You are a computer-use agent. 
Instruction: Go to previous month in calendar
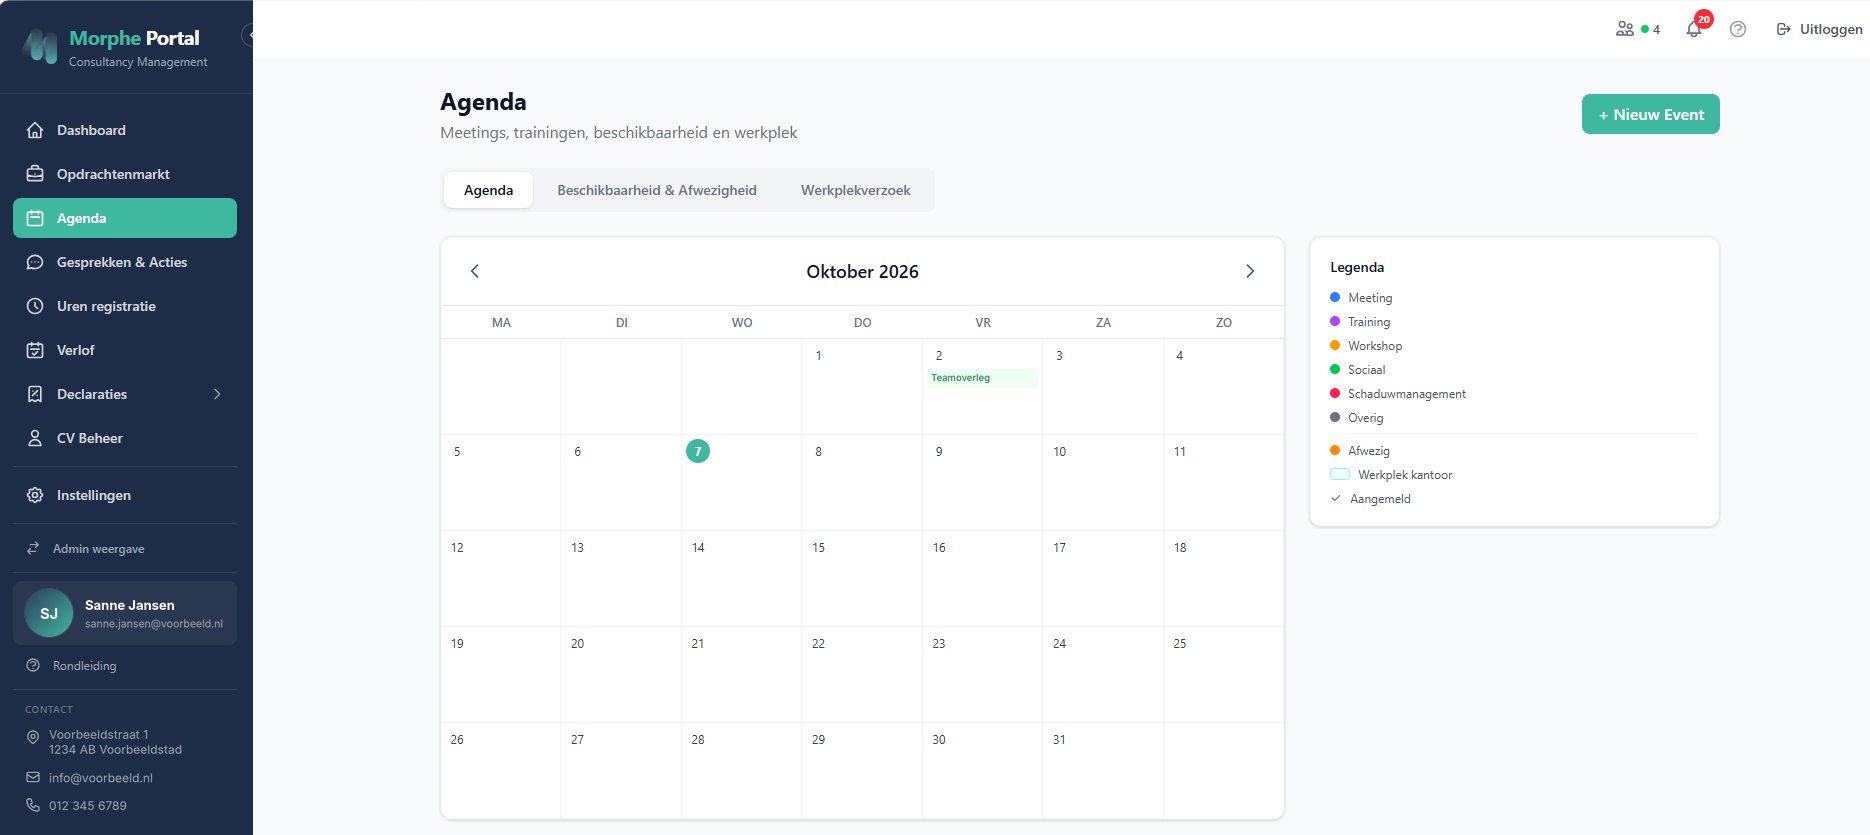click(x=475, y=271)
